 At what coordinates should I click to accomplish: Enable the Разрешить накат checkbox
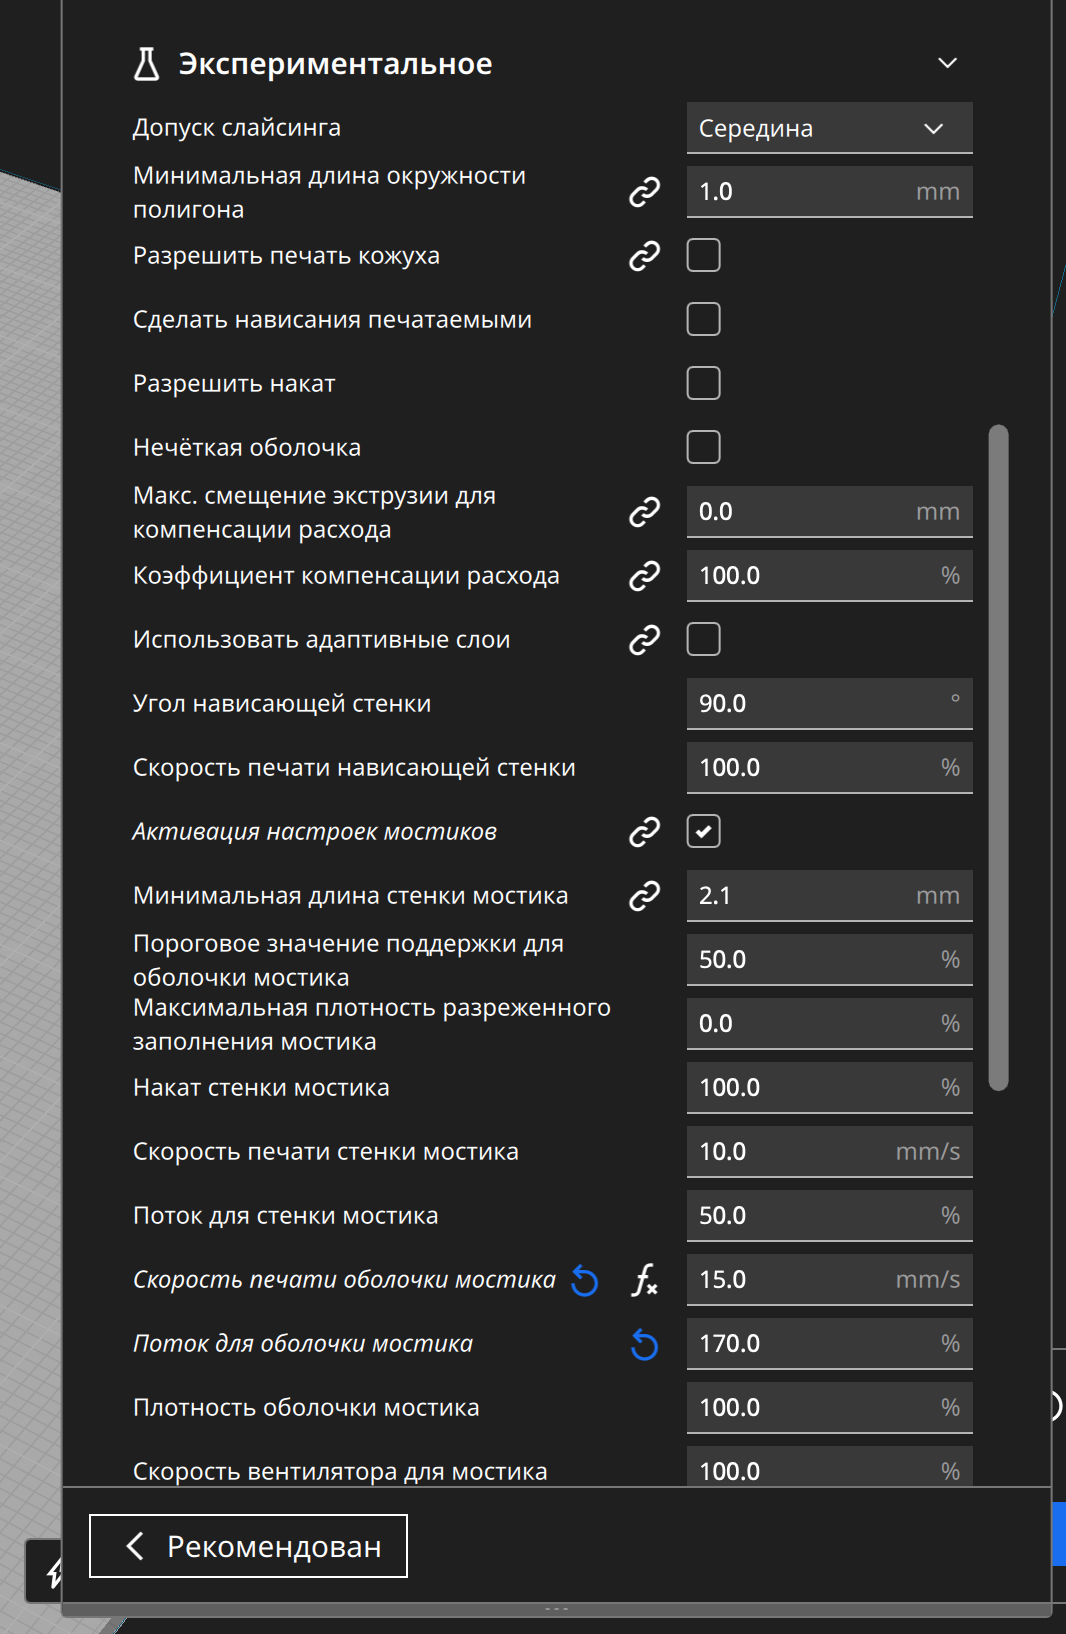(x=704, y=384)
